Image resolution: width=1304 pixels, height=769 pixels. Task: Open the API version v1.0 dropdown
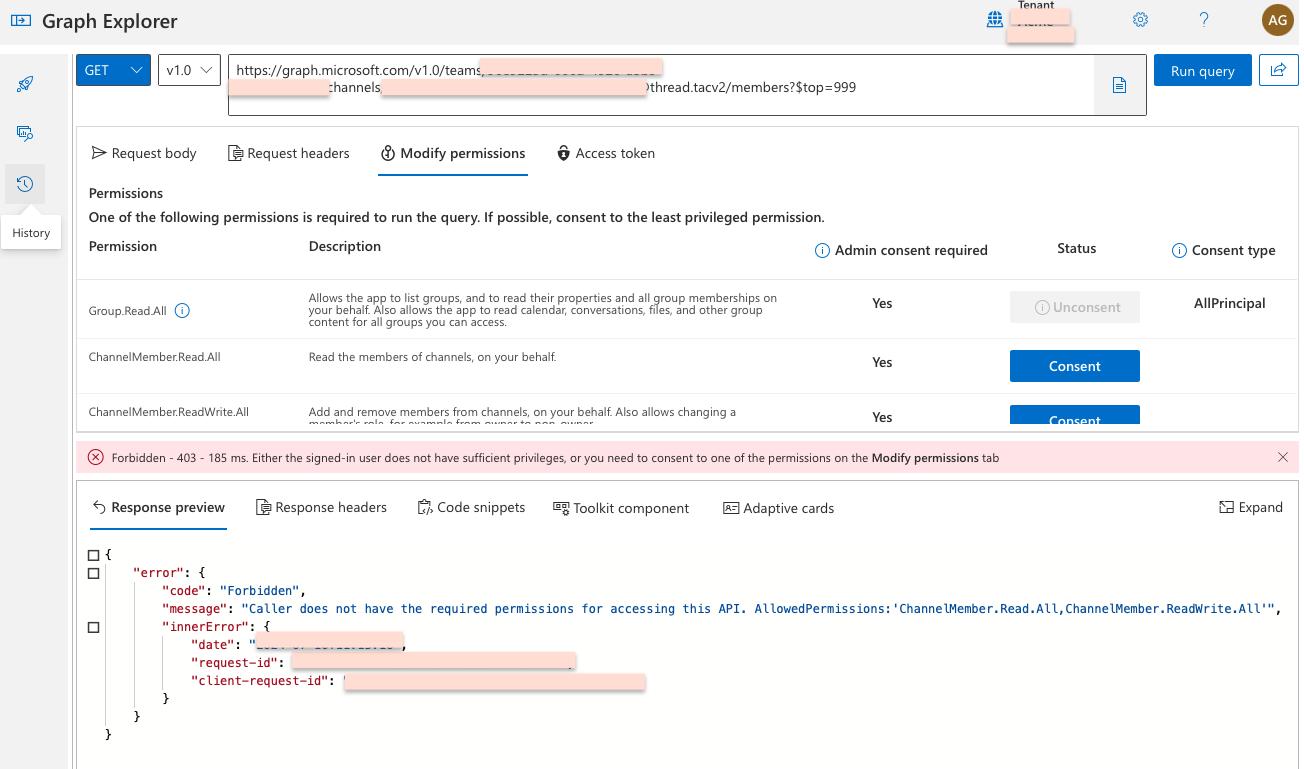click(189, 70)
